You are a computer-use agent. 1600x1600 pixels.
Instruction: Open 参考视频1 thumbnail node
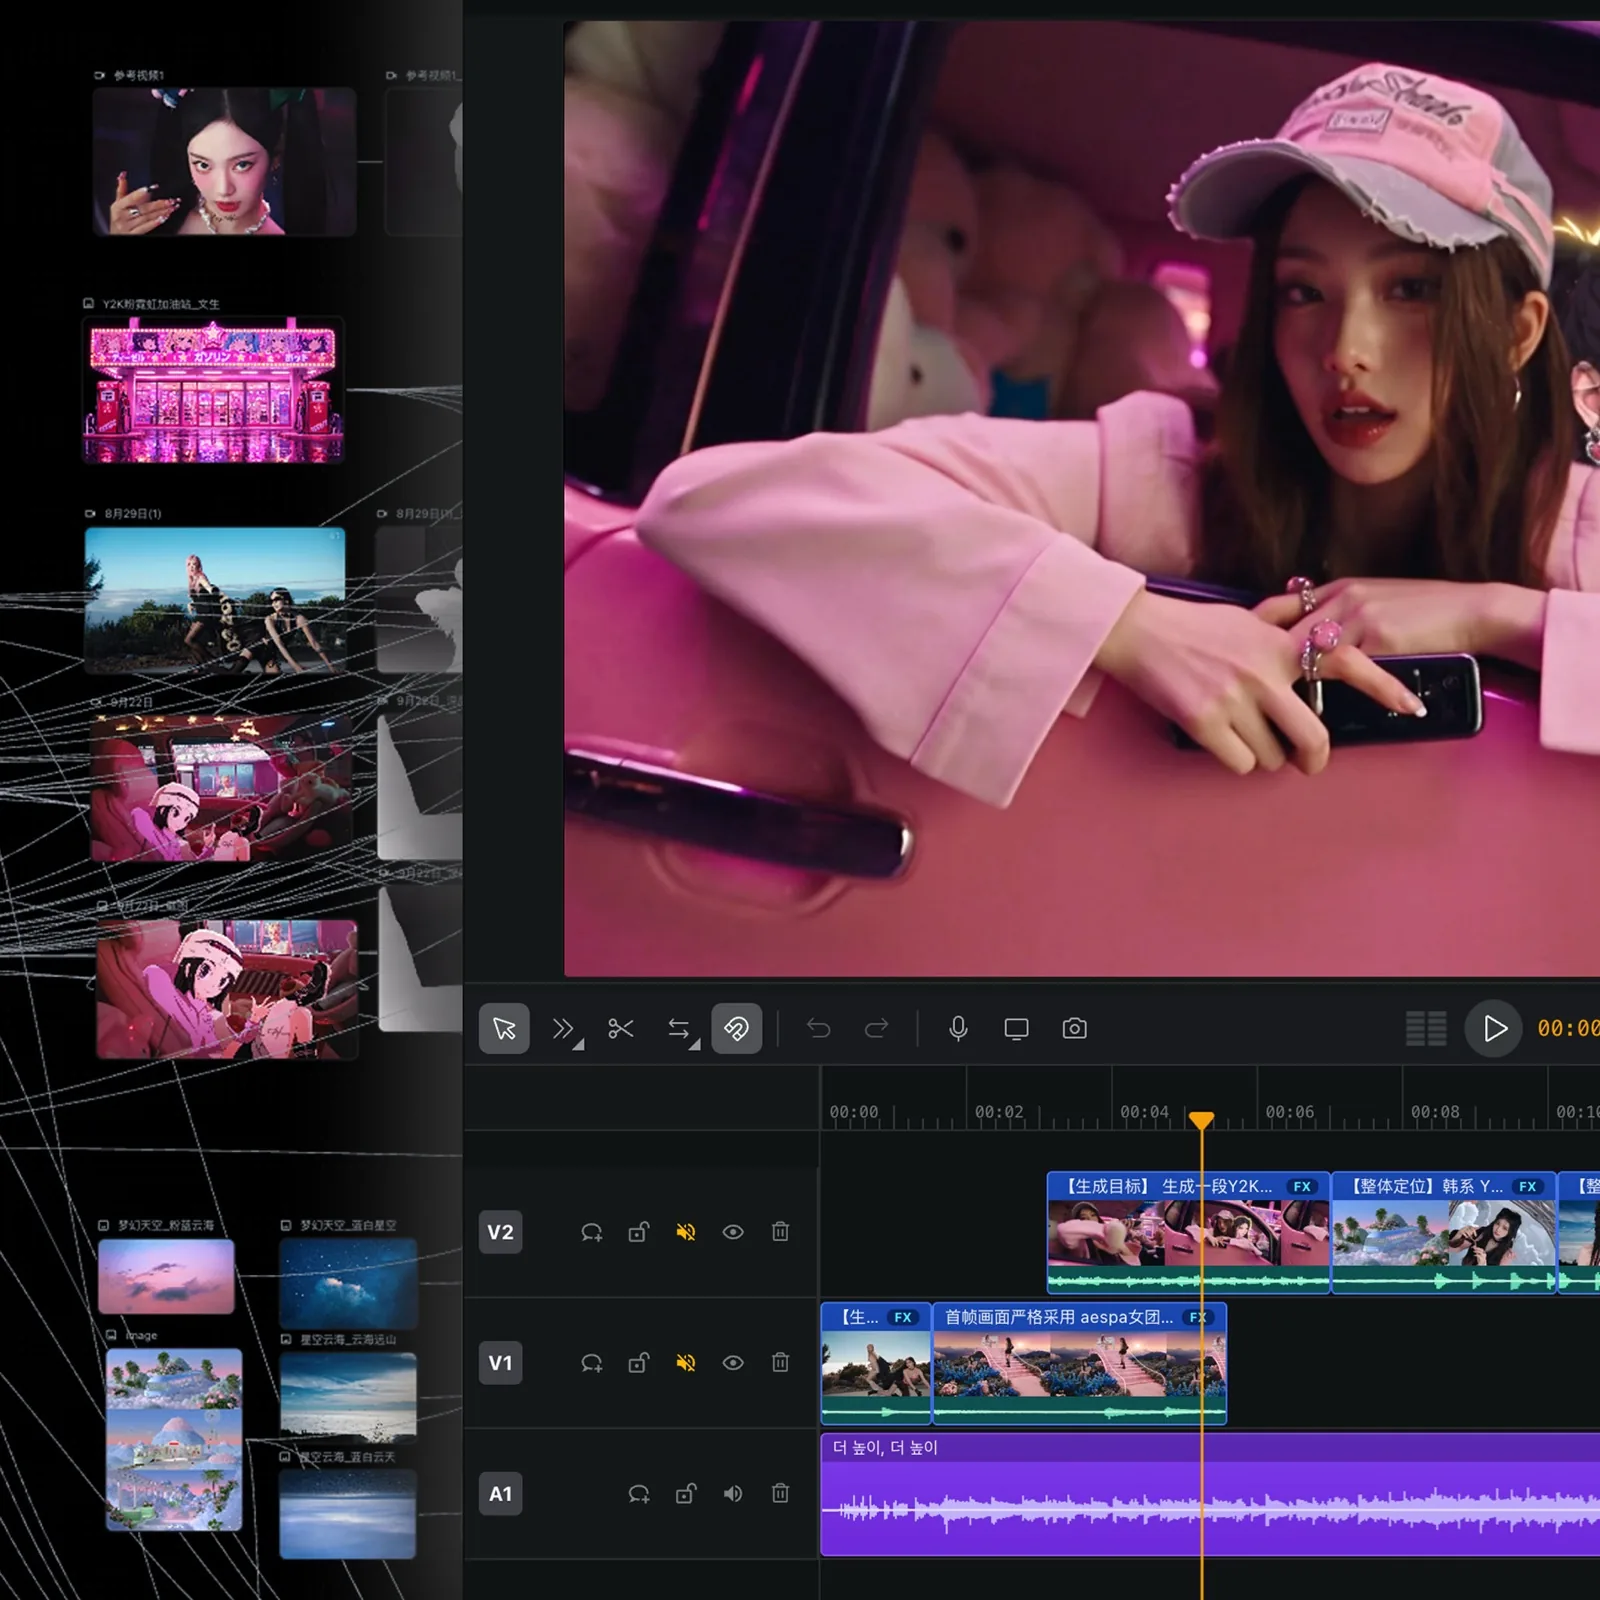point(224,161)
